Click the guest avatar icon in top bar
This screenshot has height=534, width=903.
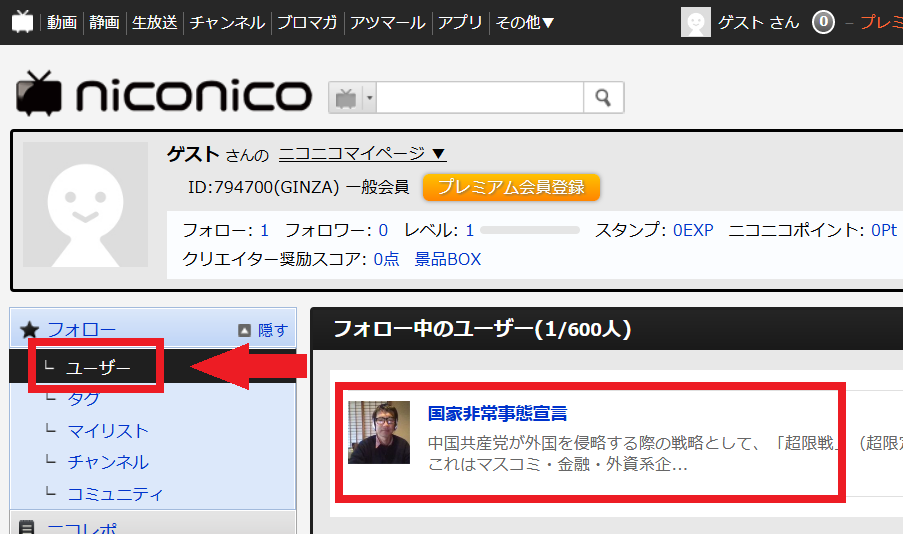(x=696, y=22)
